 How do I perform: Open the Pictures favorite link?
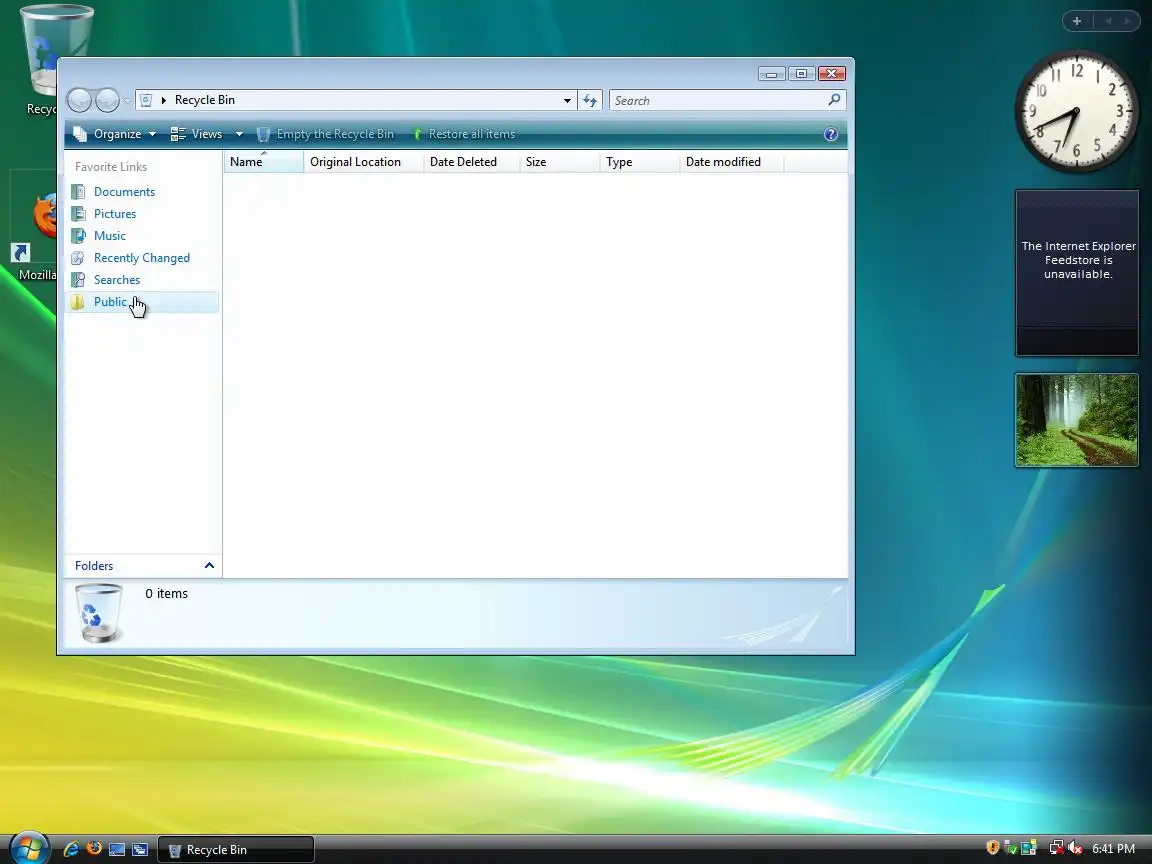(x=115, y=214)
